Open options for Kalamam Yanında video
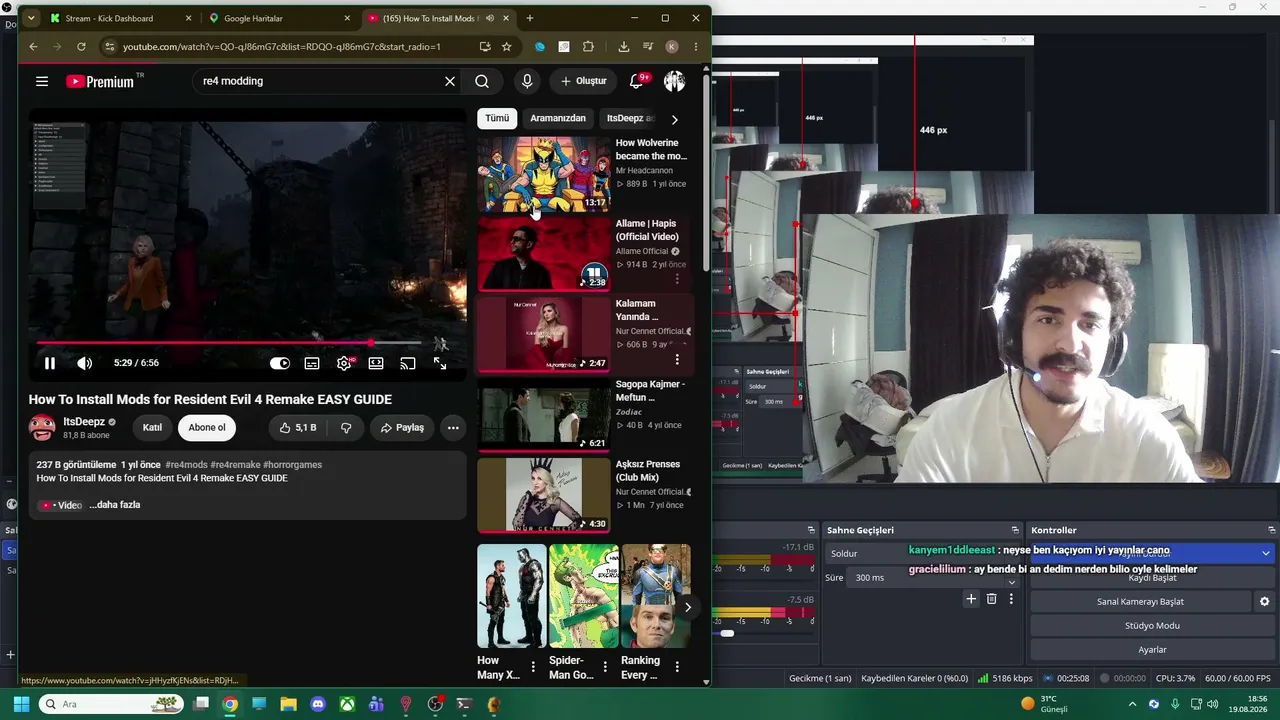This screenshot has height=720, width=1280. (x=677, y=359)
